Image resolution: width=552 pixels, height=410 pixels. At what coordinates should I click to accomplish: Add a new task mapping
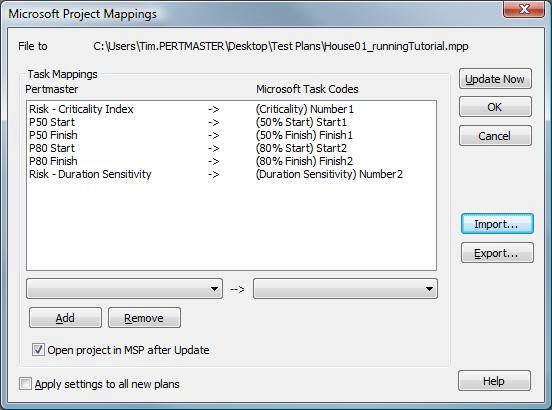coord(65,318)
